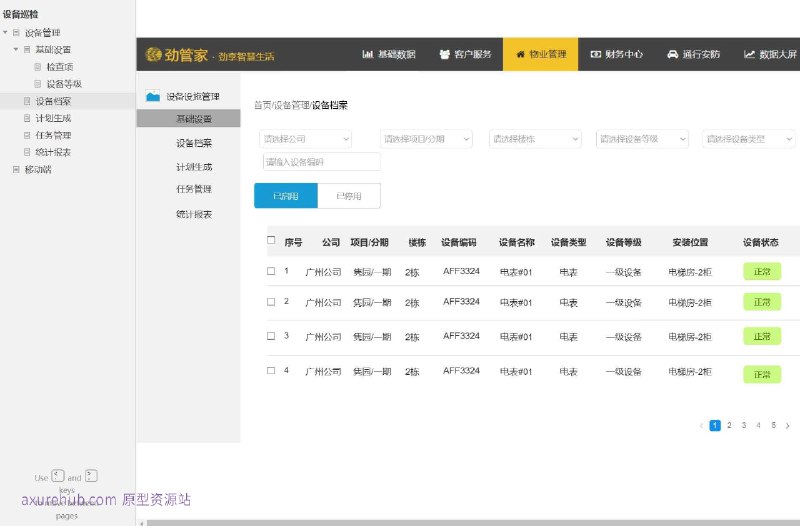
Task: Open the 请选择项目/分期 dropdown
Action: (426, 139)
